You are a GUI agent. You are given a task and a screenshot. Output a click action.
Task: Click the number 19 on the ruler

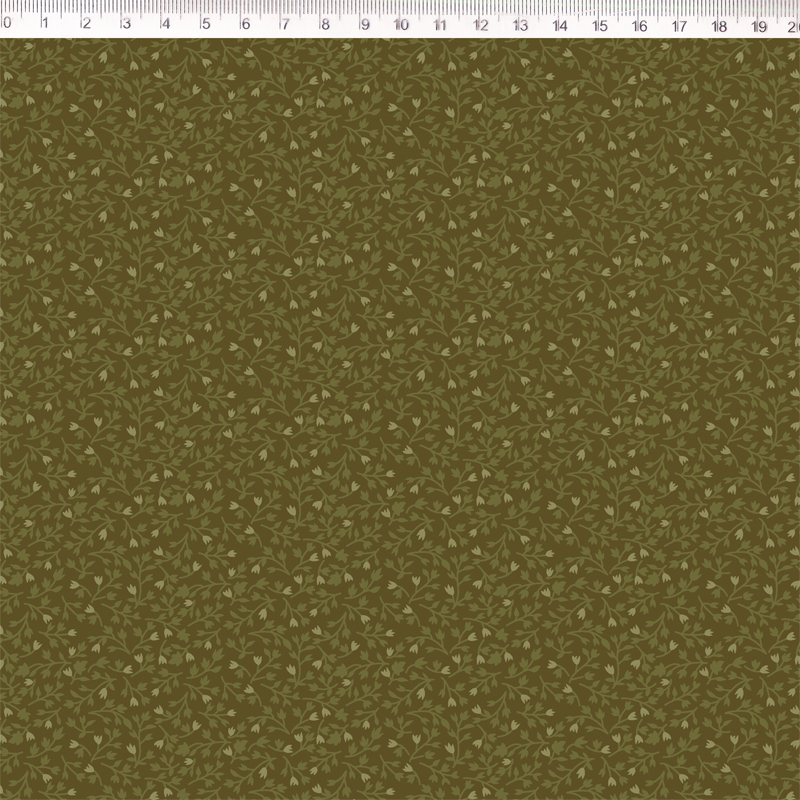759,21
